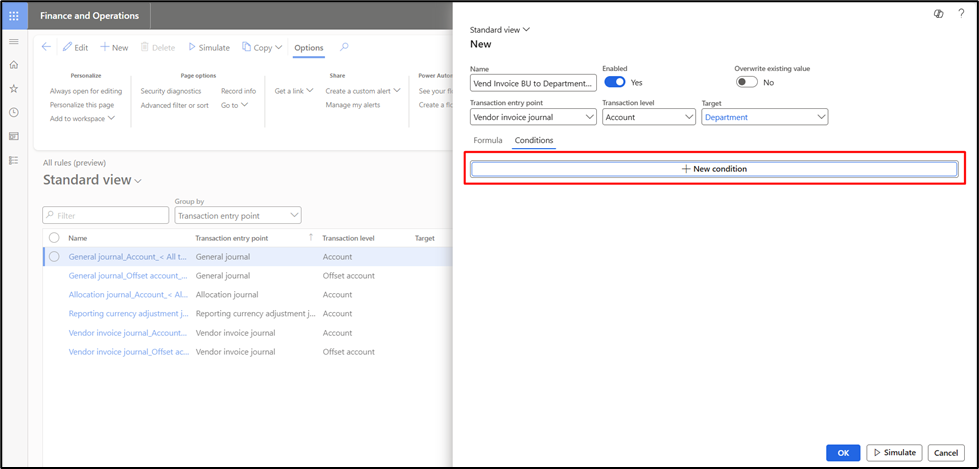The width and height of the screenshot is (979, 469).
Task: Switch to the Conditions tab
Action: point(534,141)
